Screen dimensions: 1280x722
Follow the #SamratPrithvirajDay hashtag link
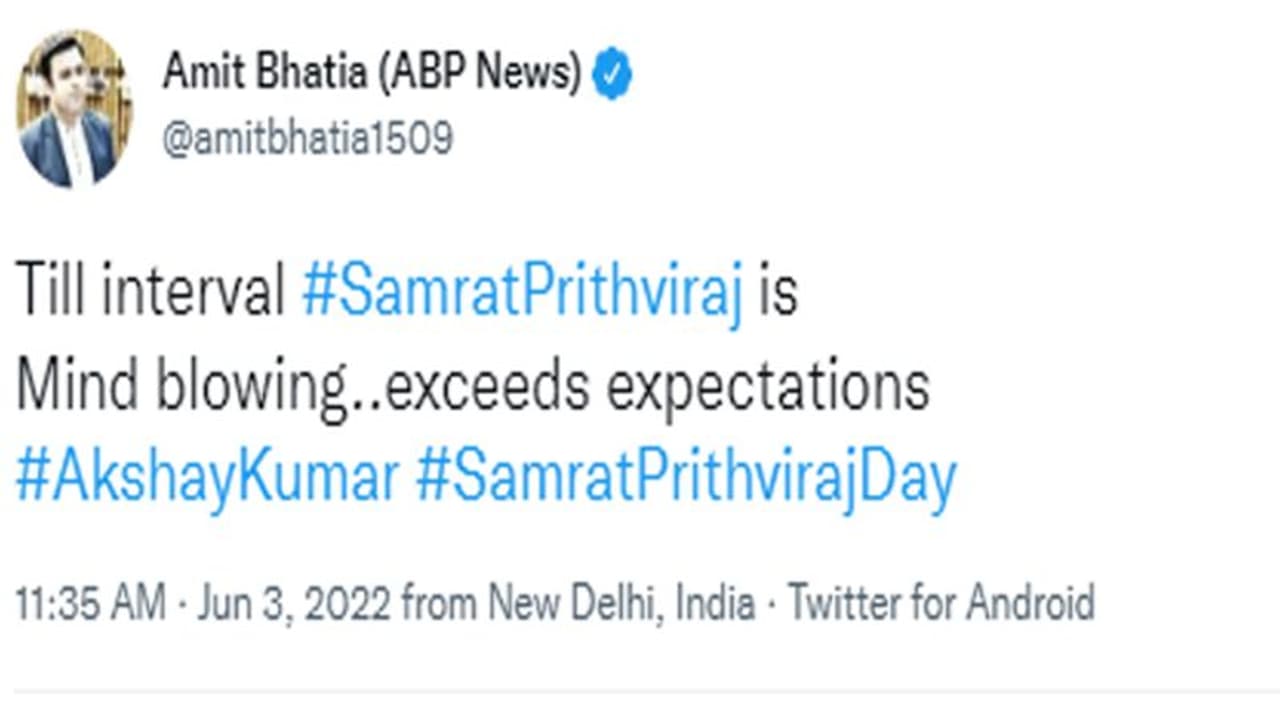tap(686, 480)
